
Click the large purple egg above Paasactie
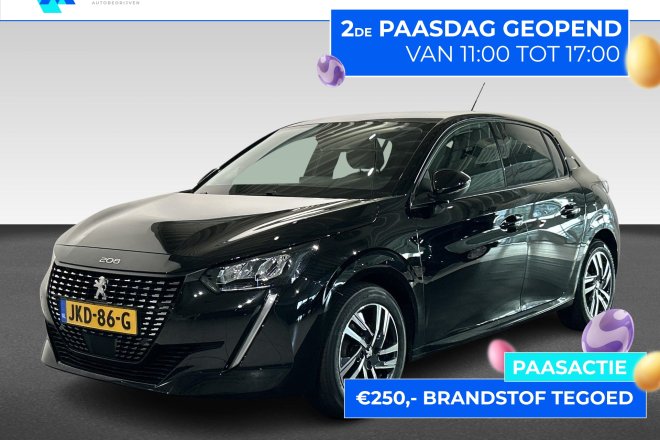tap(607, 331)
